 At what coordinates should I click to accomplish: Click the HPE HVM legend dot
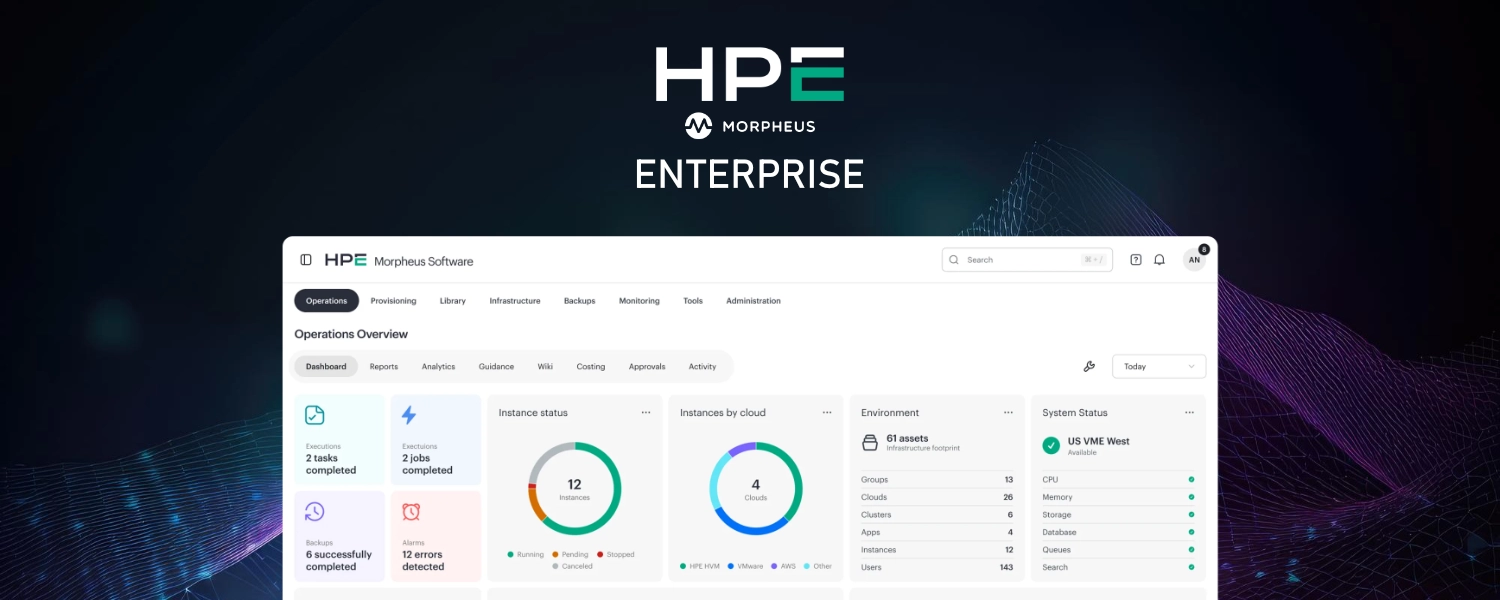(683, 566)
